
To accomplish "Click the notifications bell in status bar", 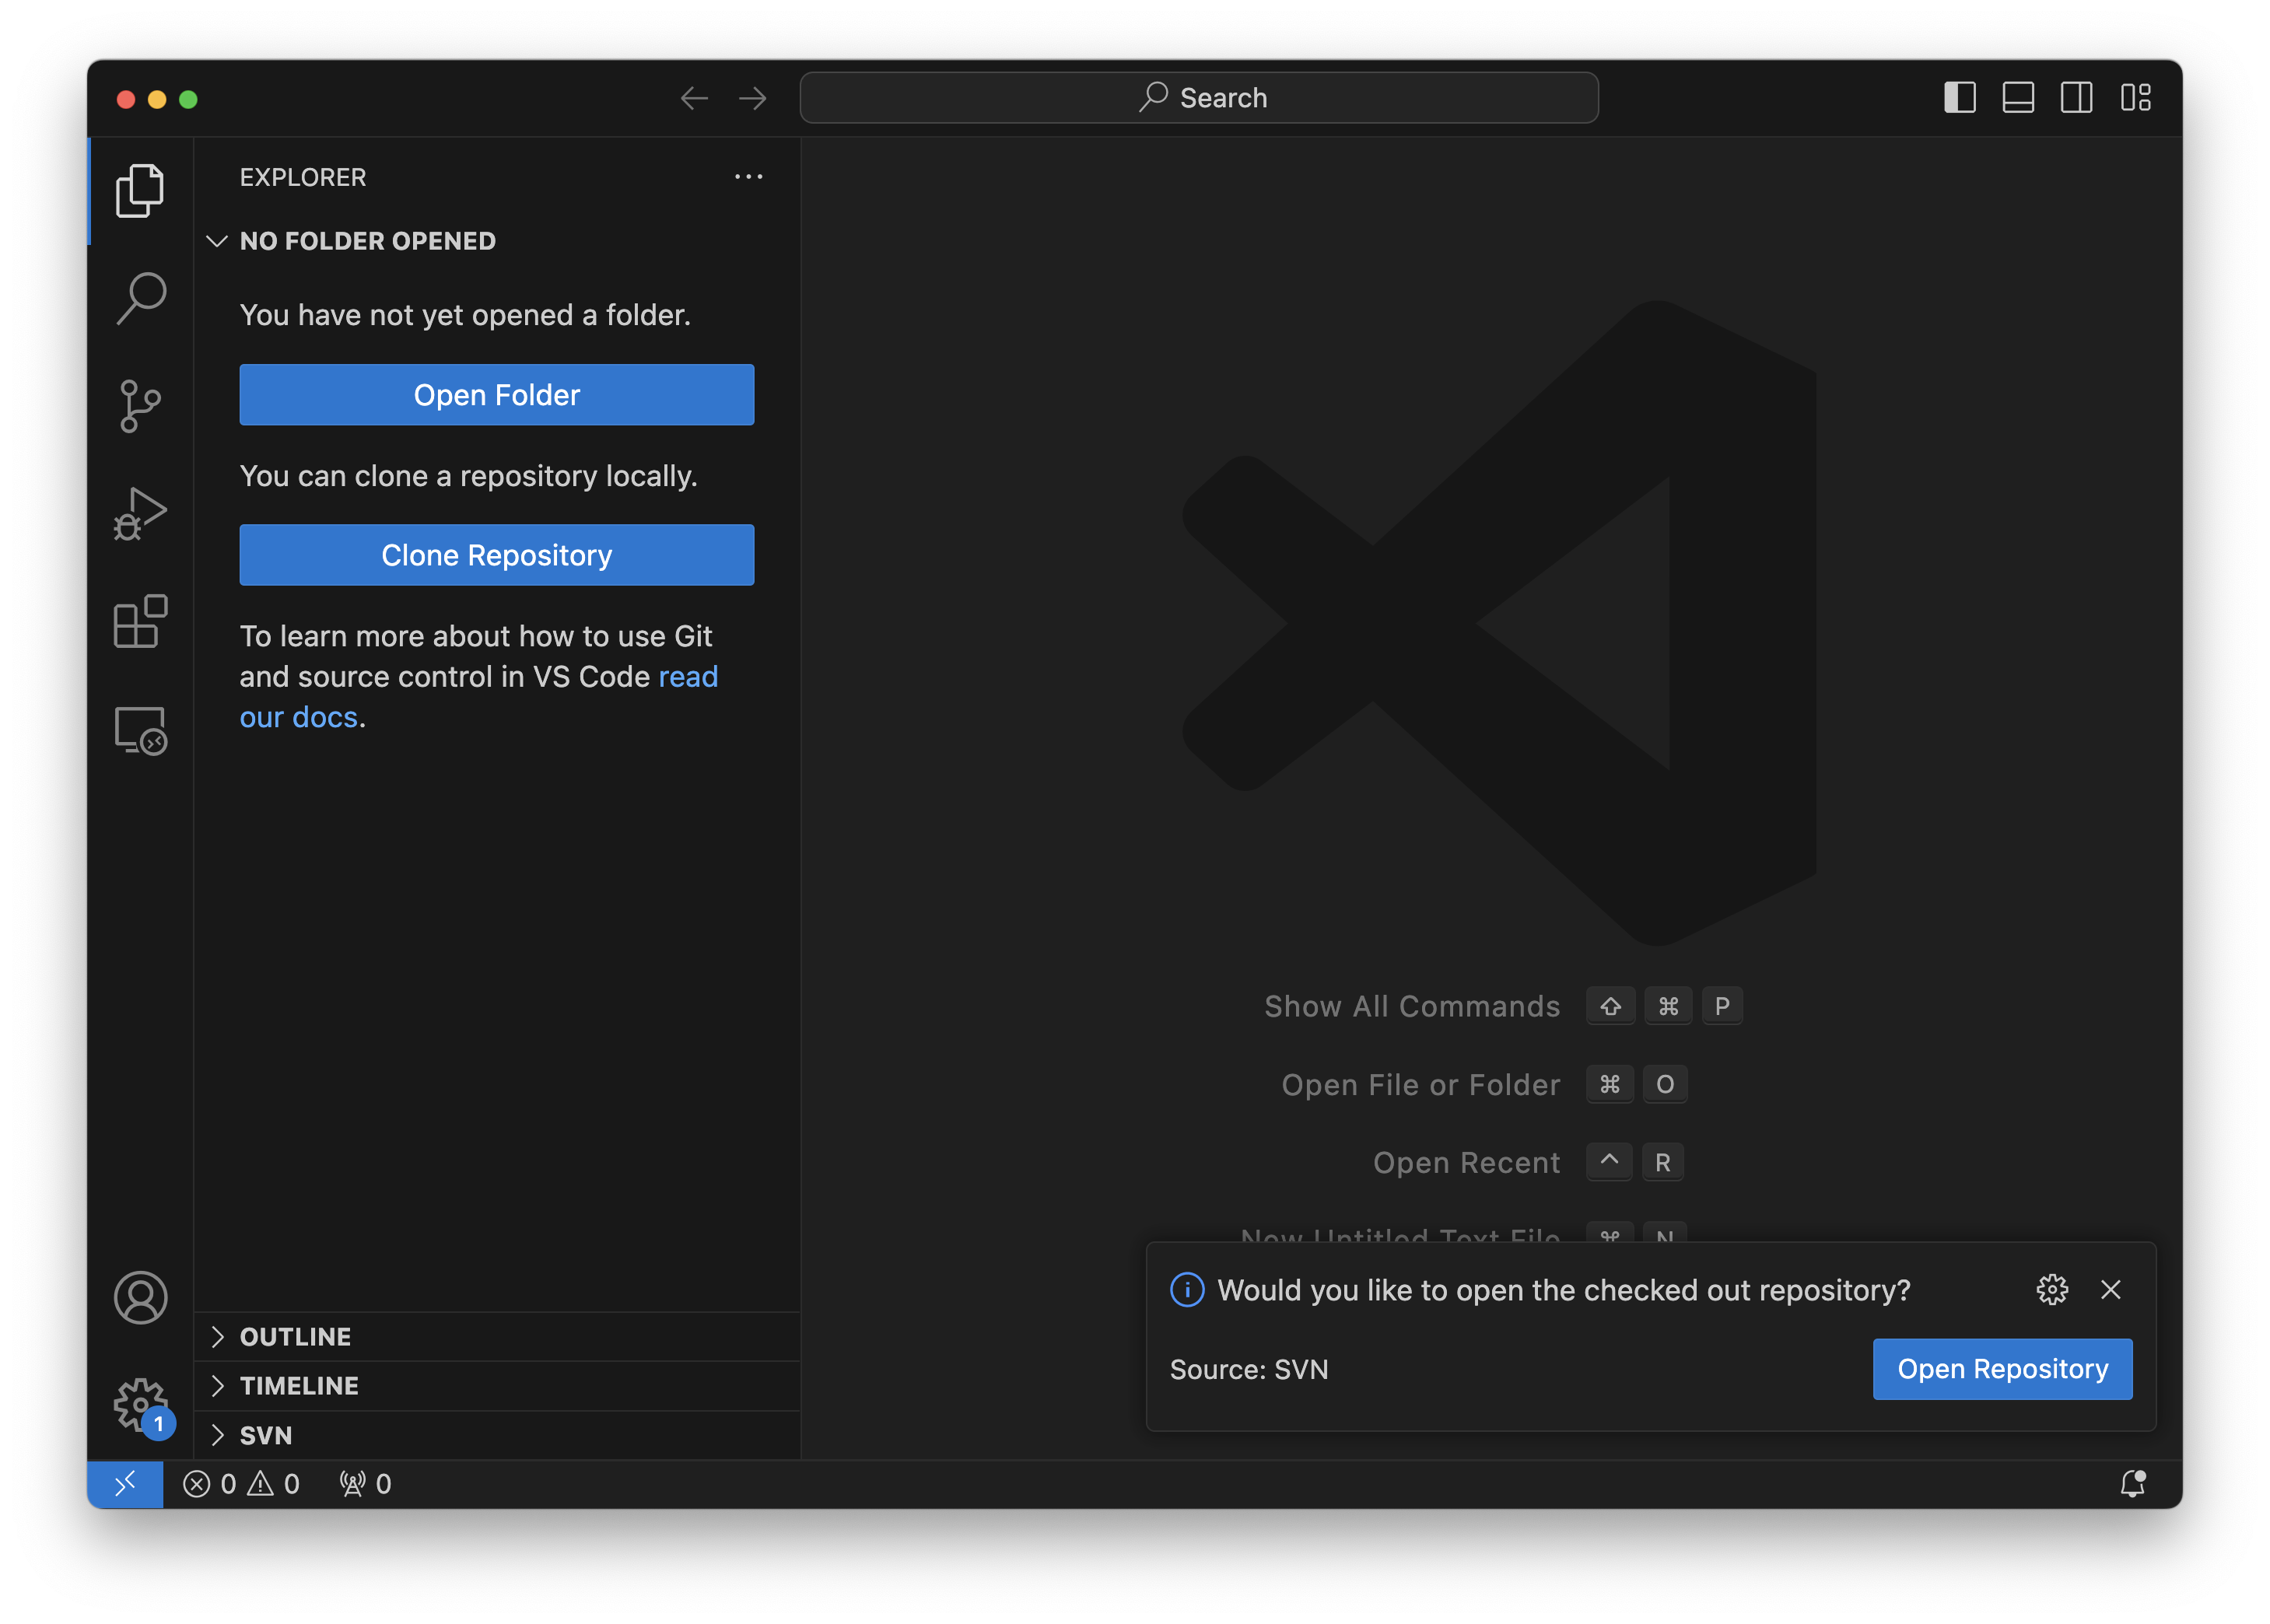I will point(2135,1483).
